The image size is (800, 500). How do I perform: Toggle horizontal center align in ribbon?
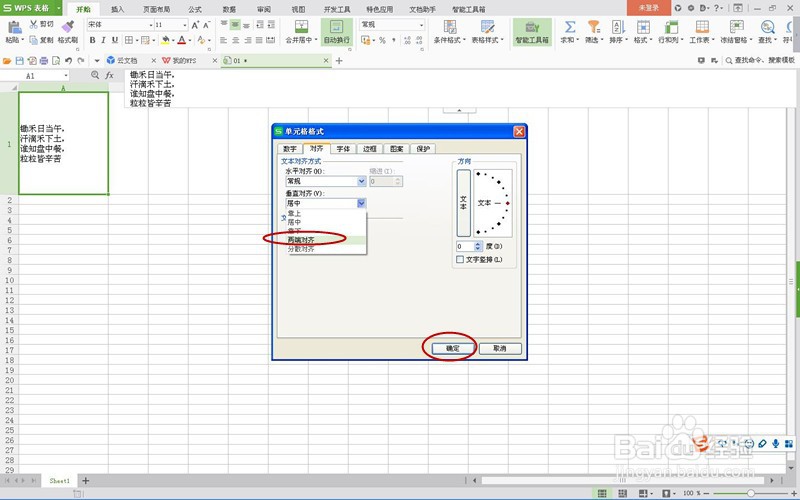[x=235, y=40]
